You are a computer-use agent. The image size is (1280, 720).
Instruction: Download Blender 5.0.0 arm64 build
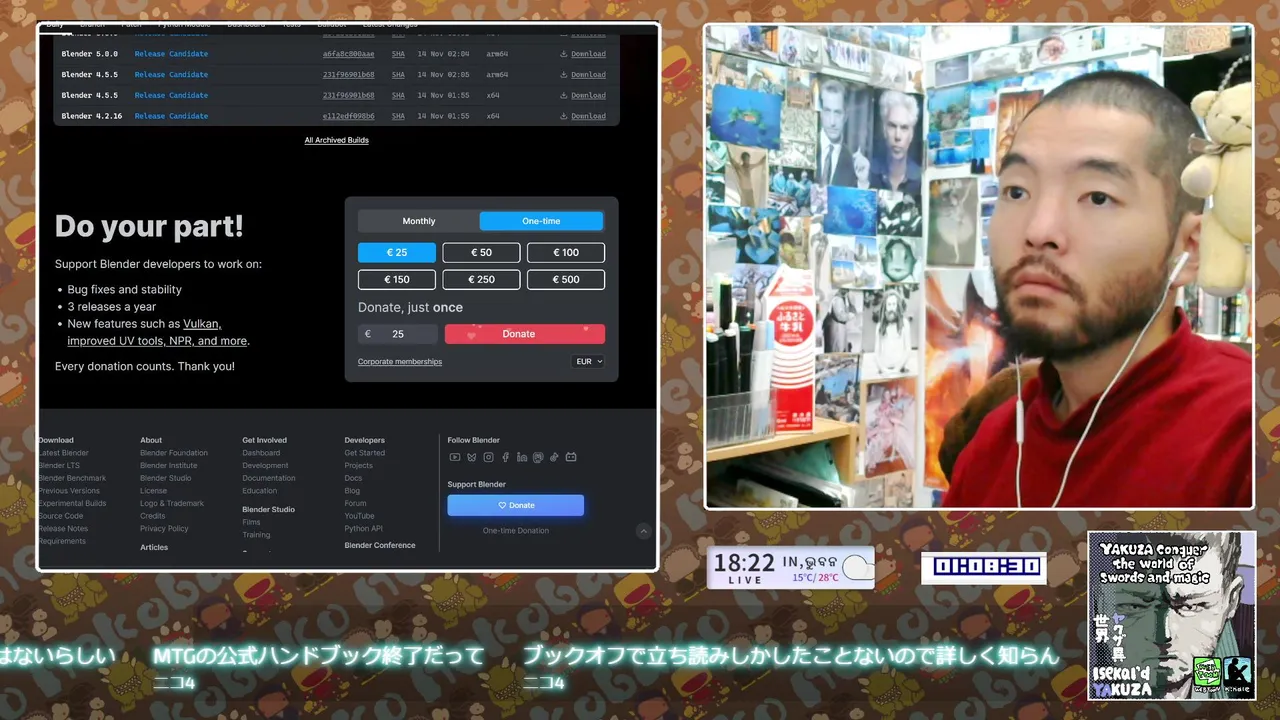[583, 54]
